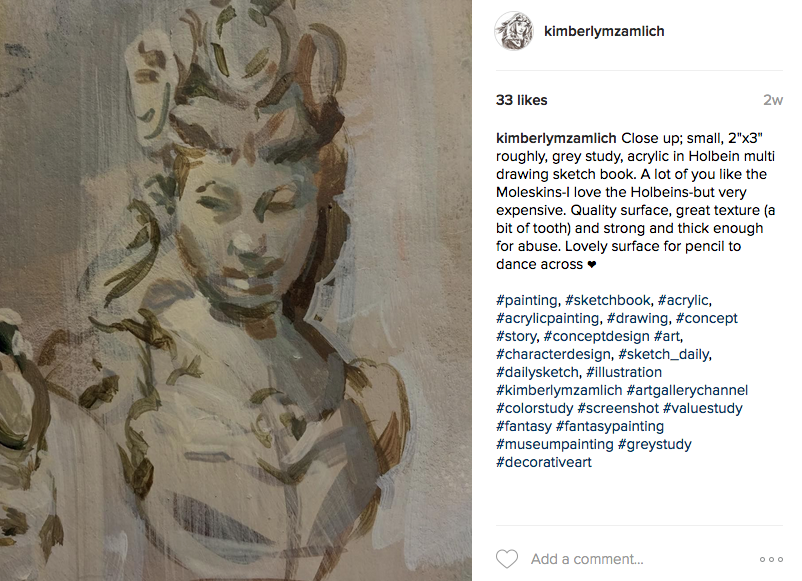Open kimberlymzamlich profile avatar picture

pyautogui.click(x=514, y=31)
